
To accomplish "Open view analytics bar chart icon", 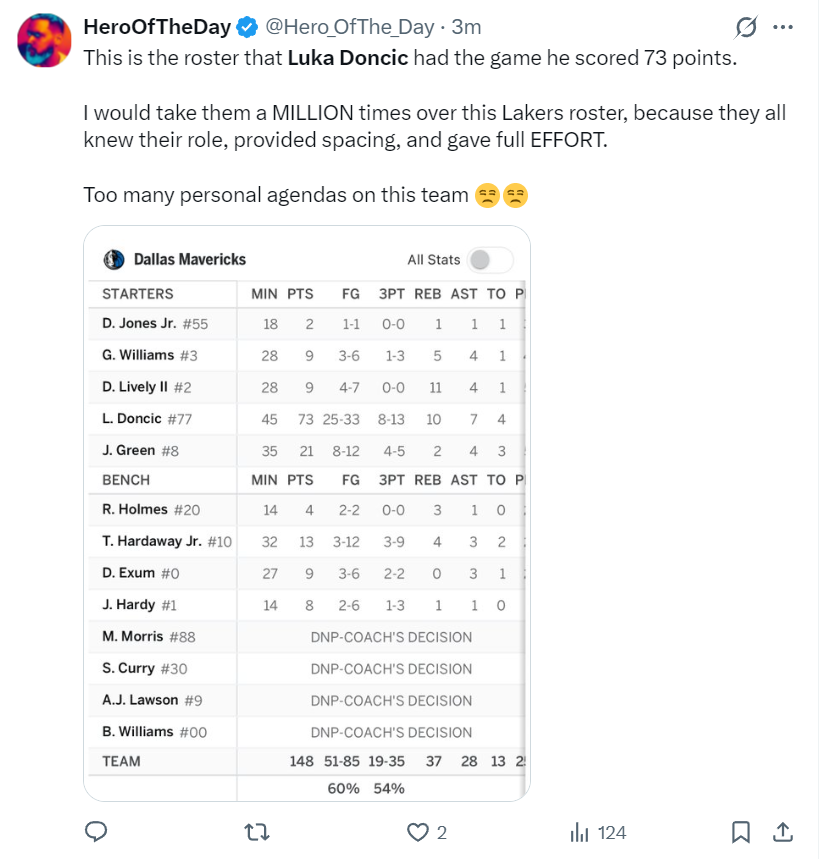I will [x=579, y=832].
